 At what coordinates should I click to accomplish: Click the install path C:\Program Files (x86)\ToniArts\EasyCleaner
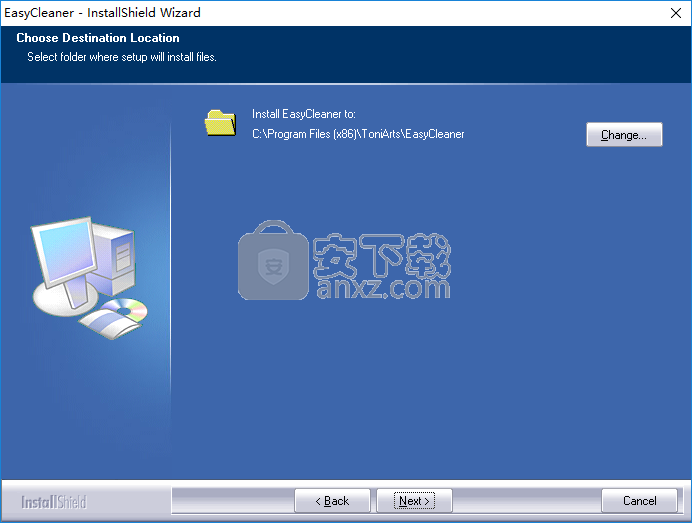[358, 134]
